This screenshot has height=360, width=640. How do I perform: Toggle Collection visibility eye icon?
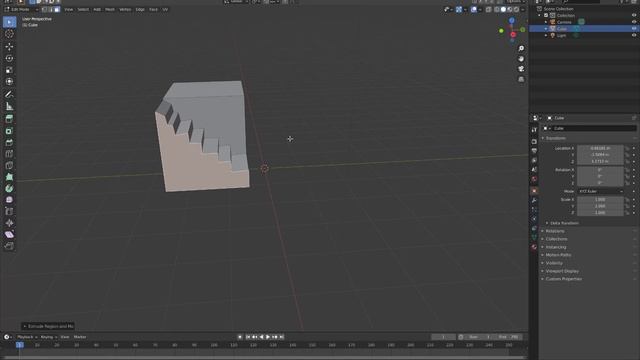click(x=634, y=16)
